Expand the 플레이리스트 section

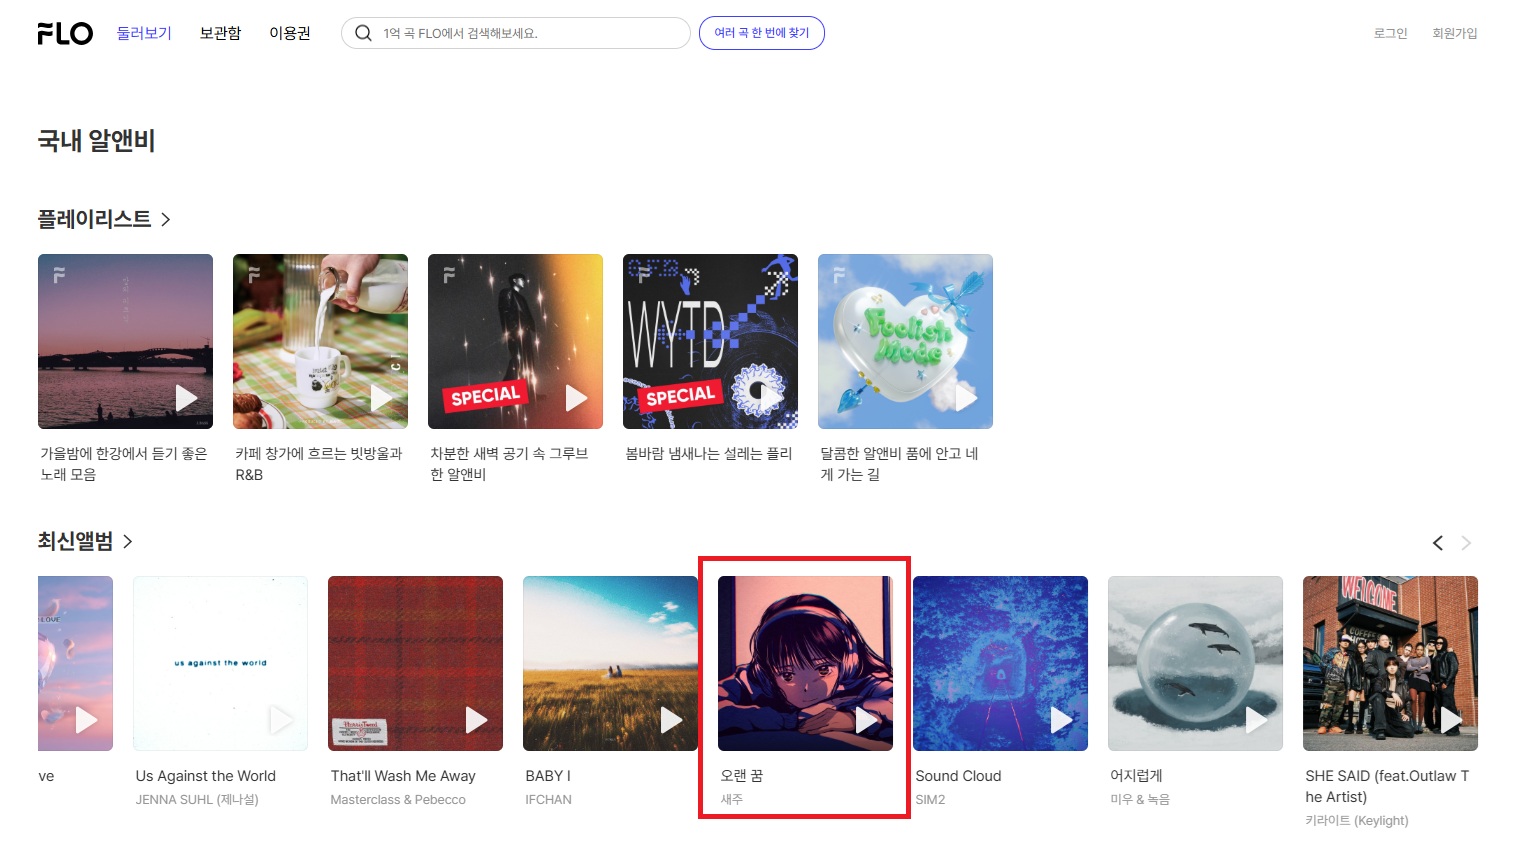(x=104, y=219)
